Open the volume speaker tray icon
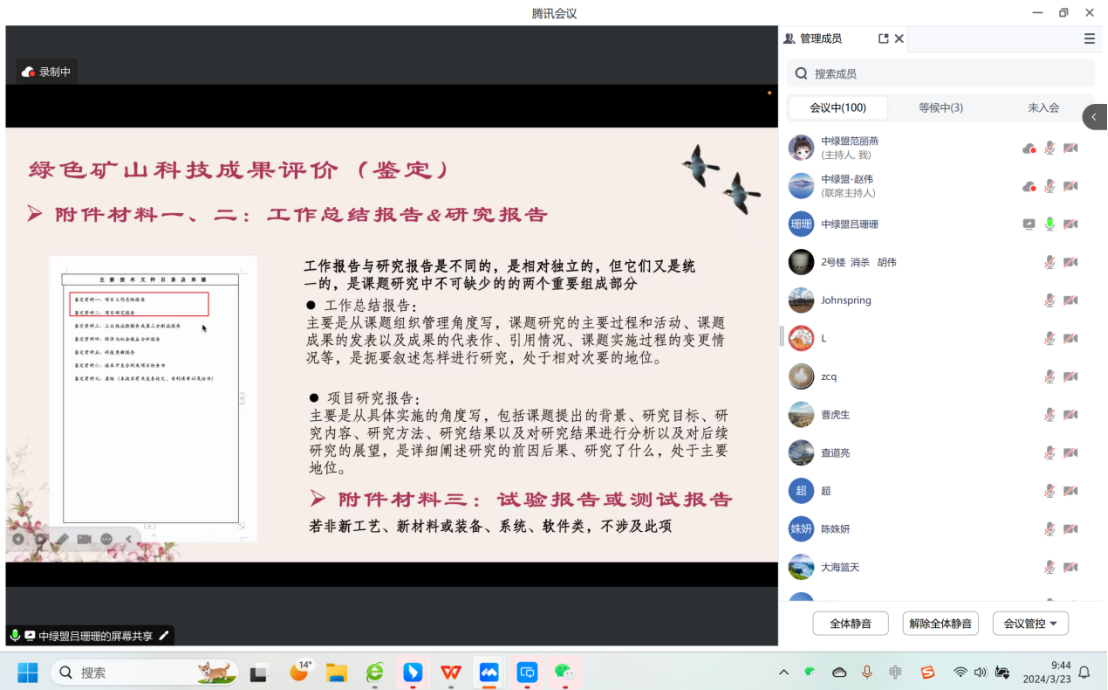This screenshot has width=1108, height=690. 980,672
